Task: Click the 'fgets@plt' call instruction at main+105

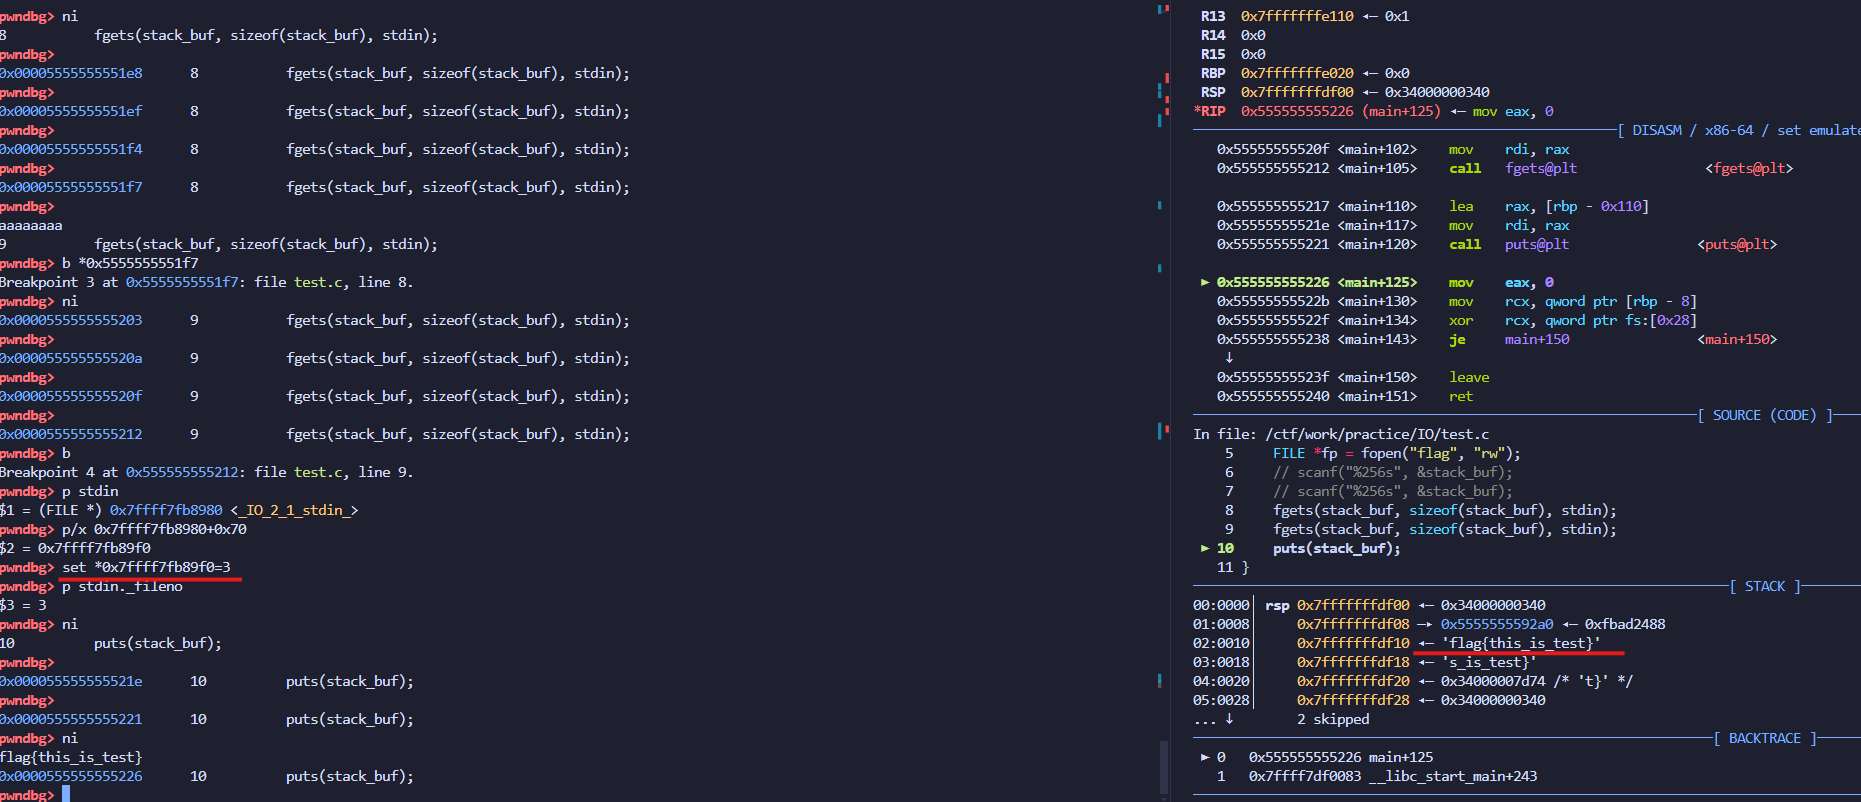Action: (1505, 168)
